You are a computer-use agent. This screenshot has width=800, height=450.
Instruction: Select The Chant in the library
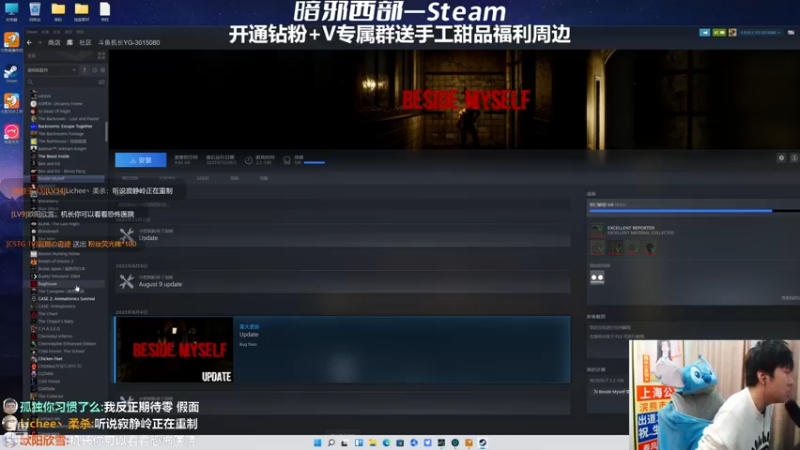pyautogui.click(x=47, y=314)
